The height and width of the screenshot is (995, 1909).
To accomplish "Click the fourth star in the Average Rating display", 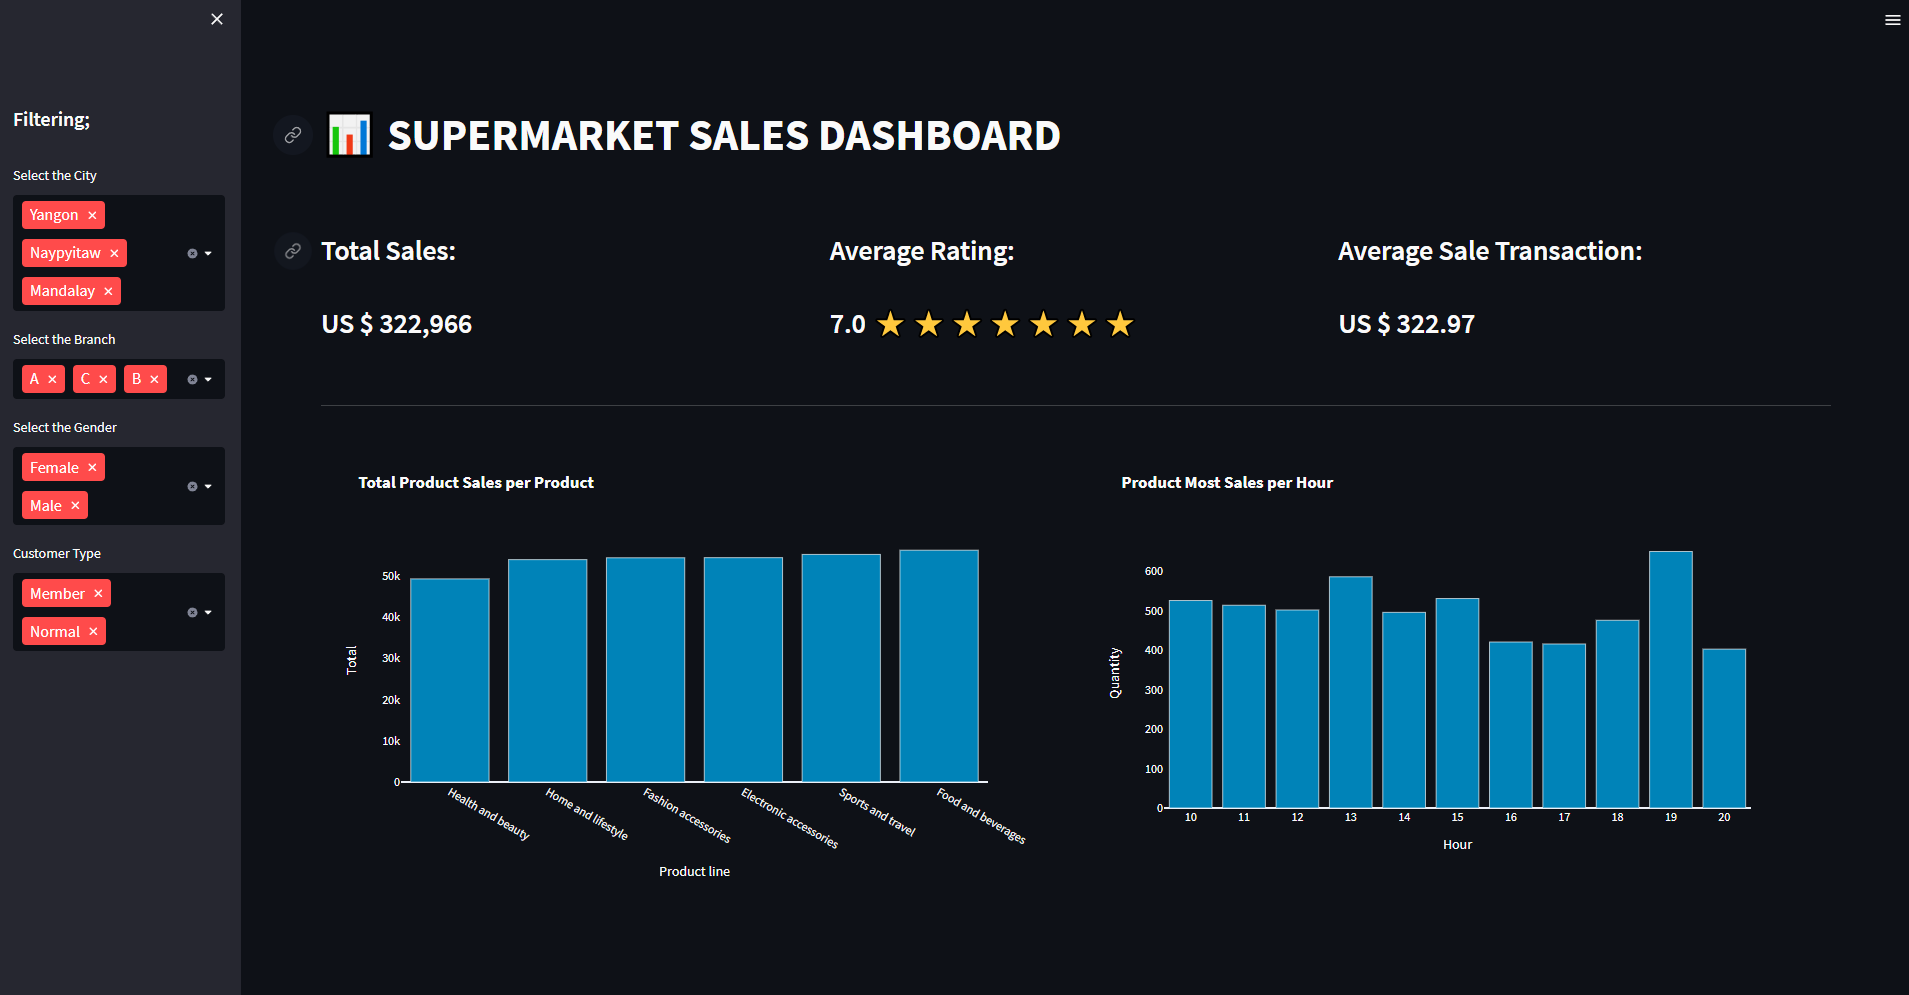I will pos(1005,323).
